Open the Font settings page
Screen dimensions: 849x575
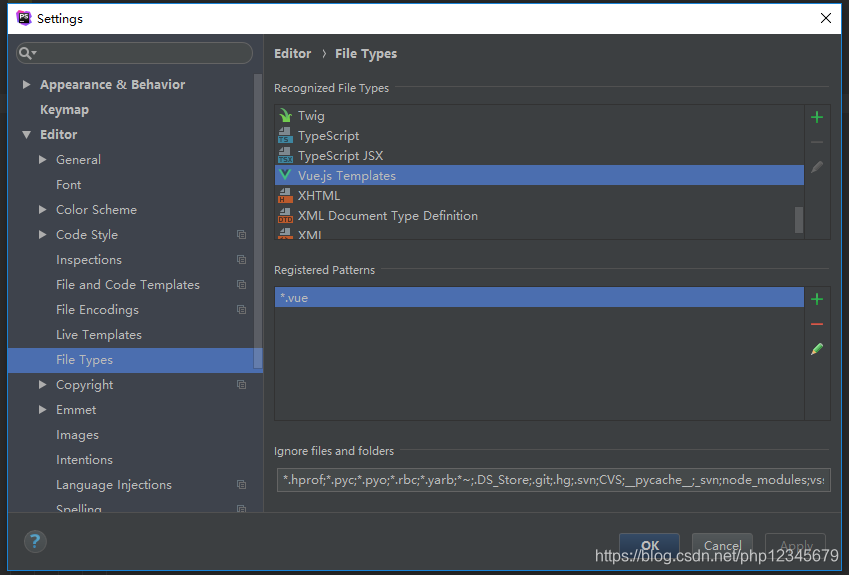[69, 185]
